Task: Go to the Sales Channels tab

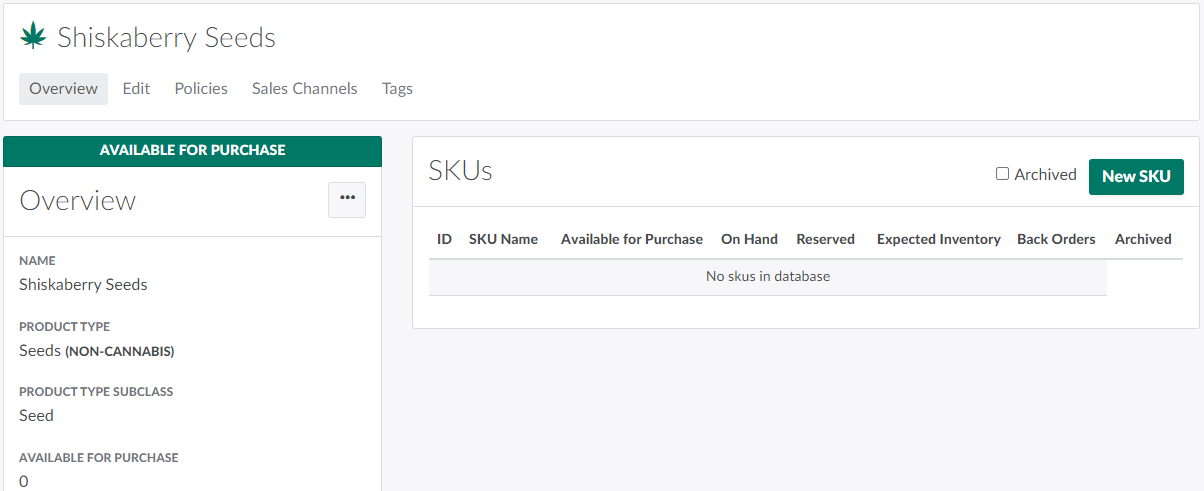Action: (x=304, y=89)
